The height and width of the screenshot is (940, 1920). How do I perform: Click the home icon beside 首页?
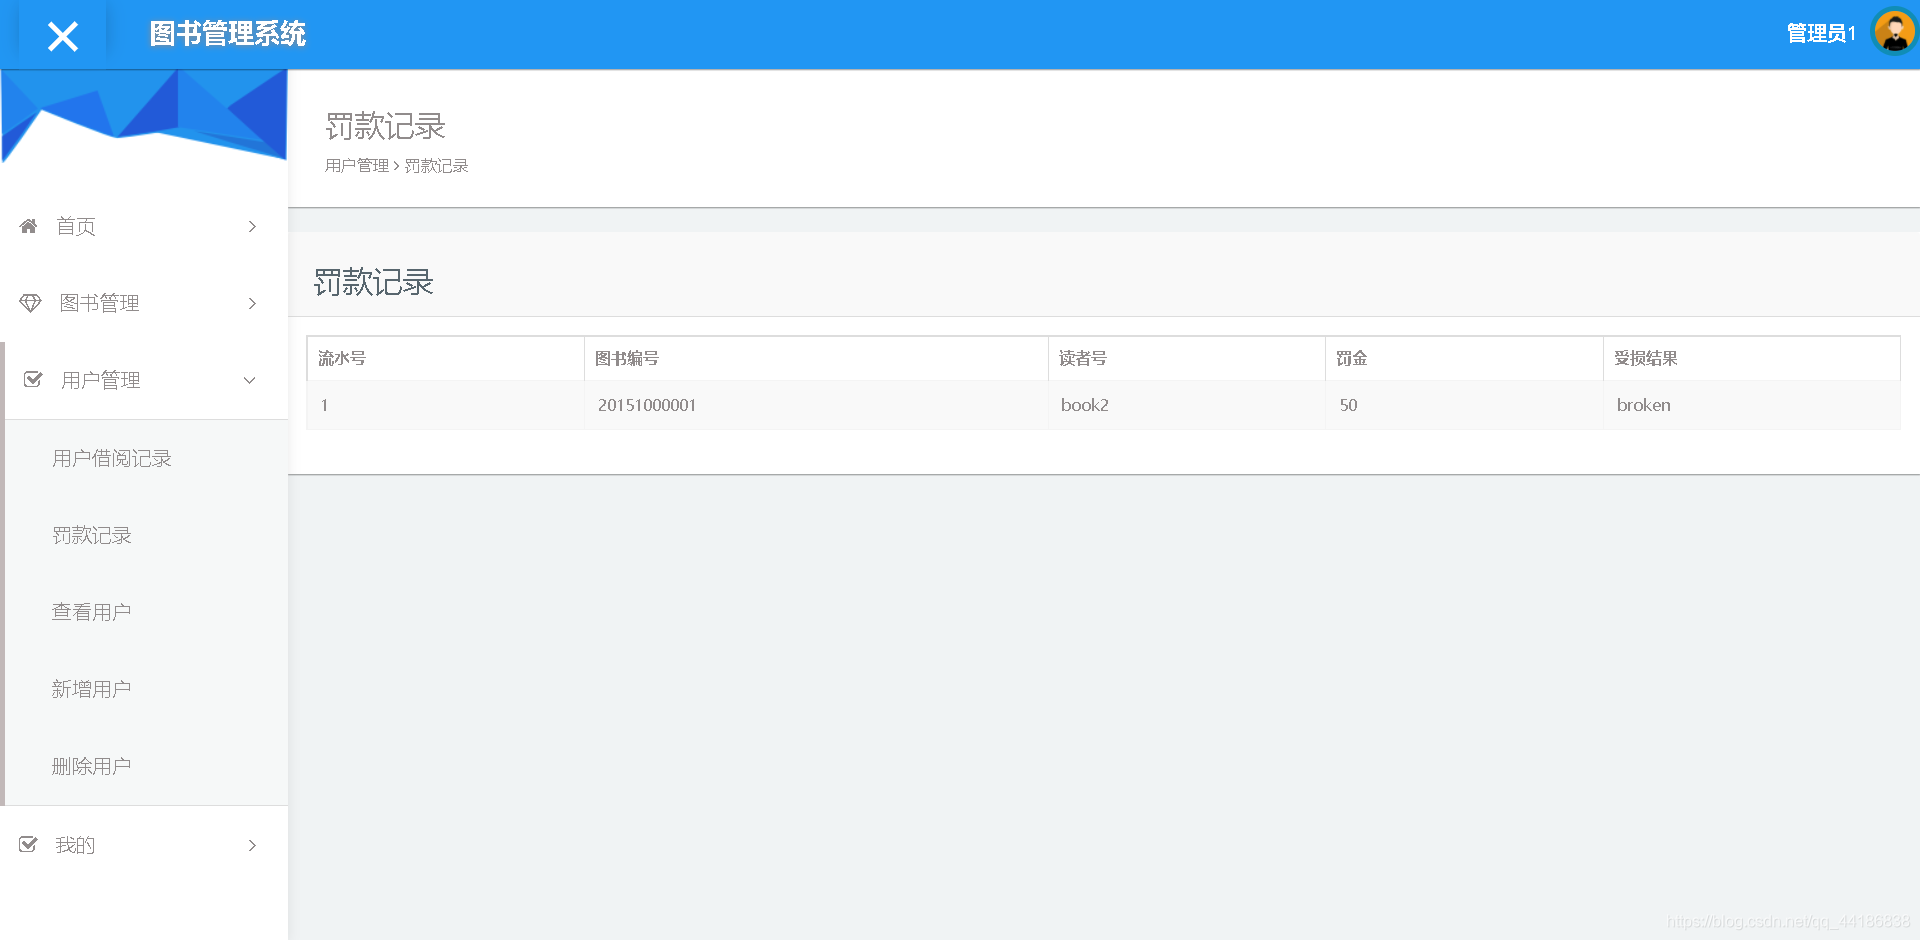tap(29, 226)
